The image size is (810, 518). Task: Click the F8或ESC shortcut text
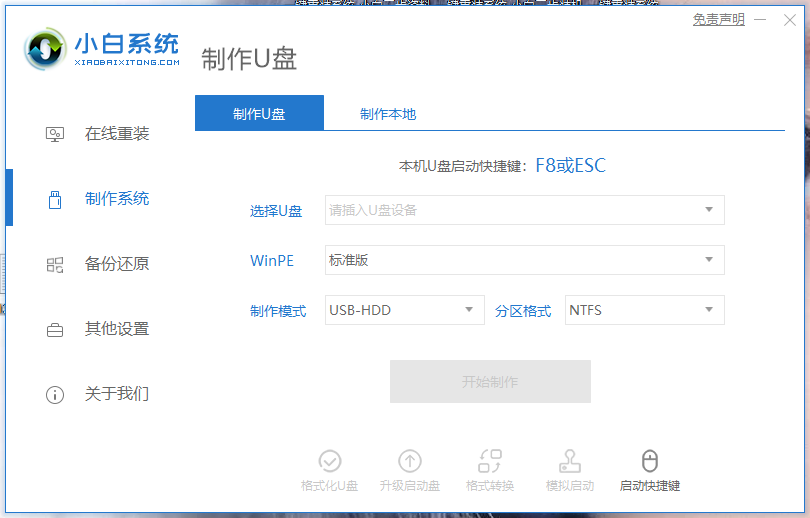click(570, 166)
